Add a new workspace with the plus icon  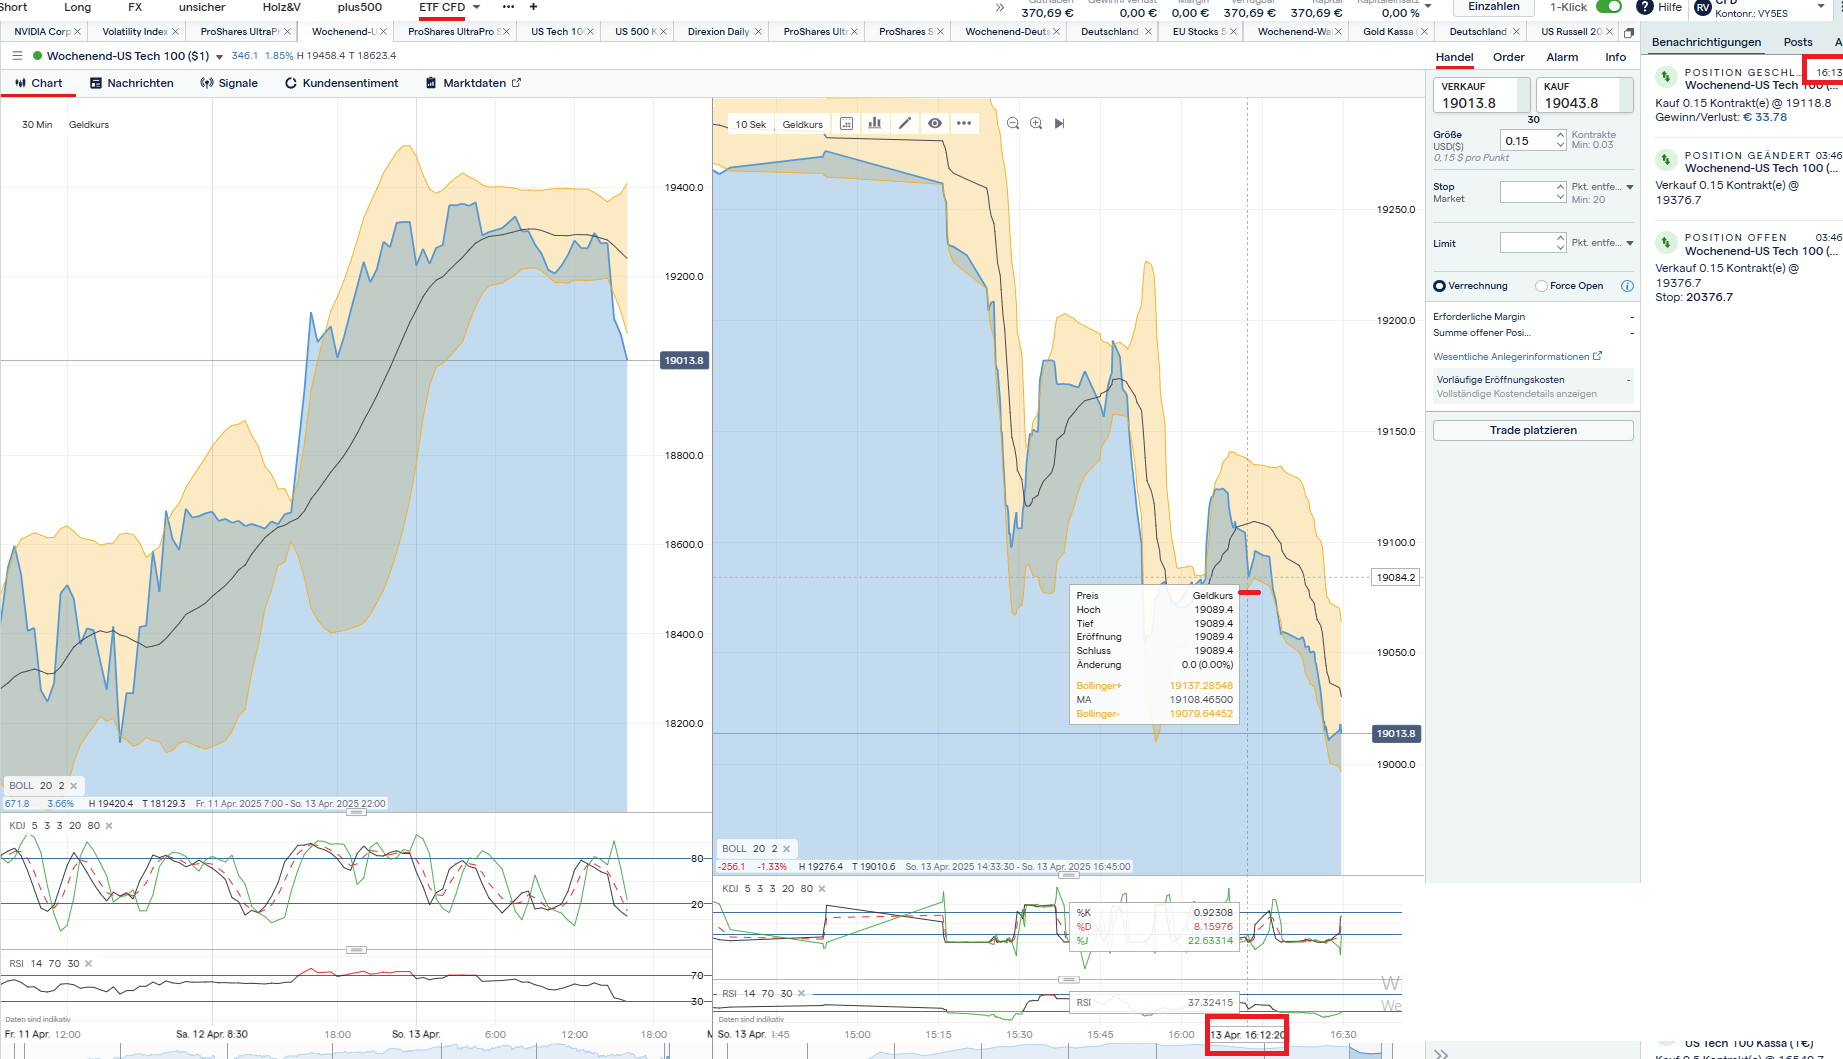click(533, 7)
